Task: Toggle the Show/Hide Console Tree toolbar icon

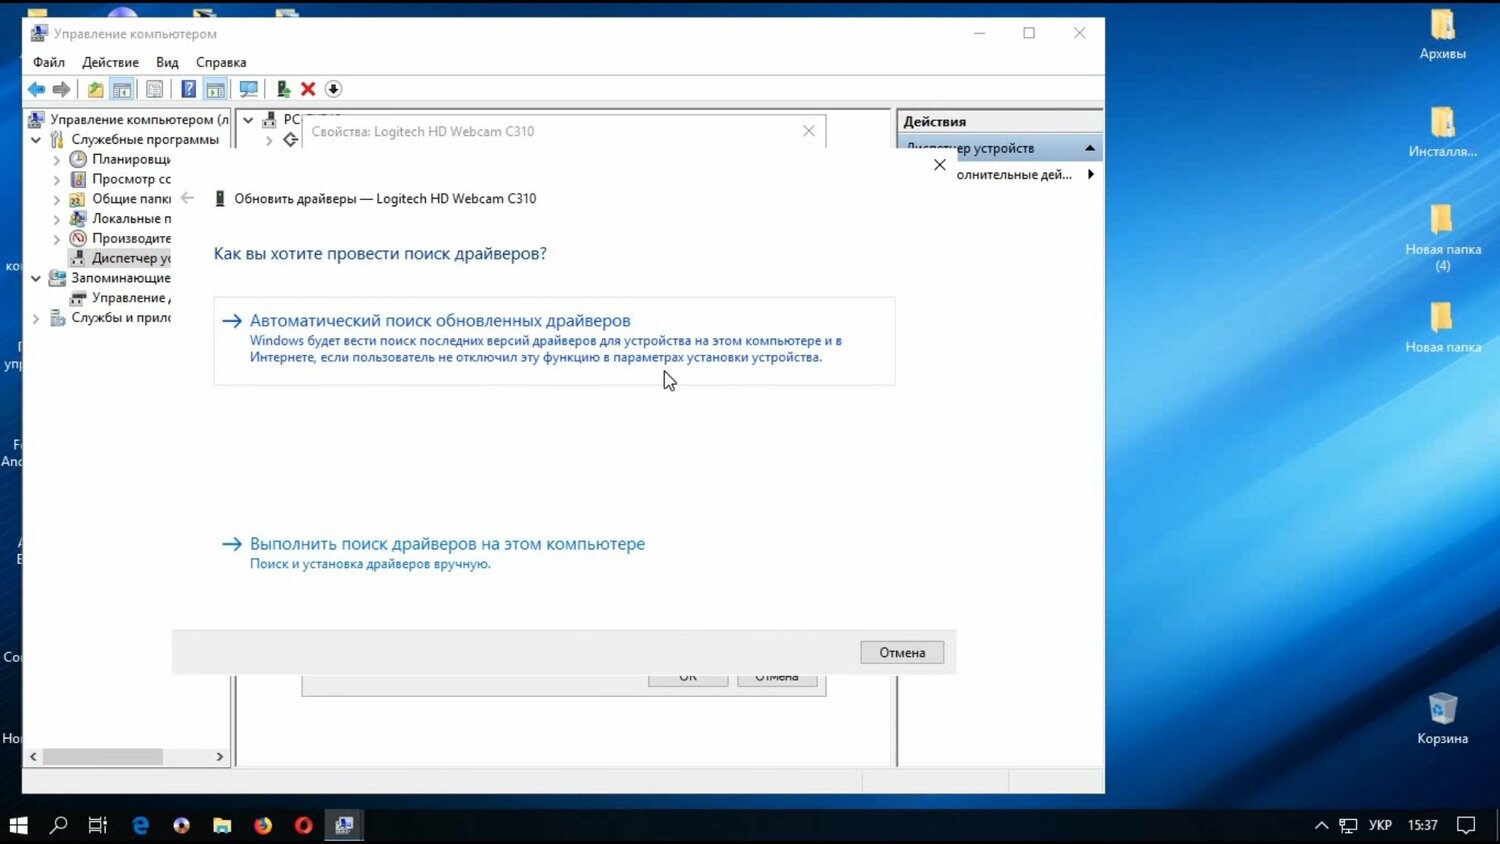Action: [x=122, y=89]
